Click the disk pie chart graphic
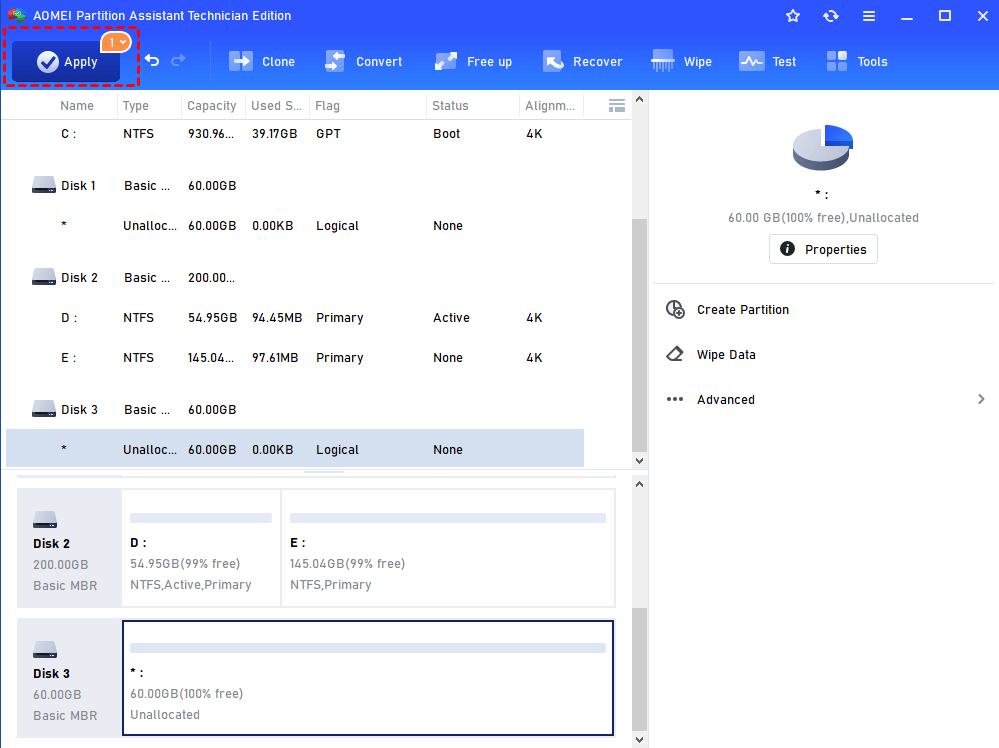Screen dimensions: 999x748 click(x=823, y=147)
